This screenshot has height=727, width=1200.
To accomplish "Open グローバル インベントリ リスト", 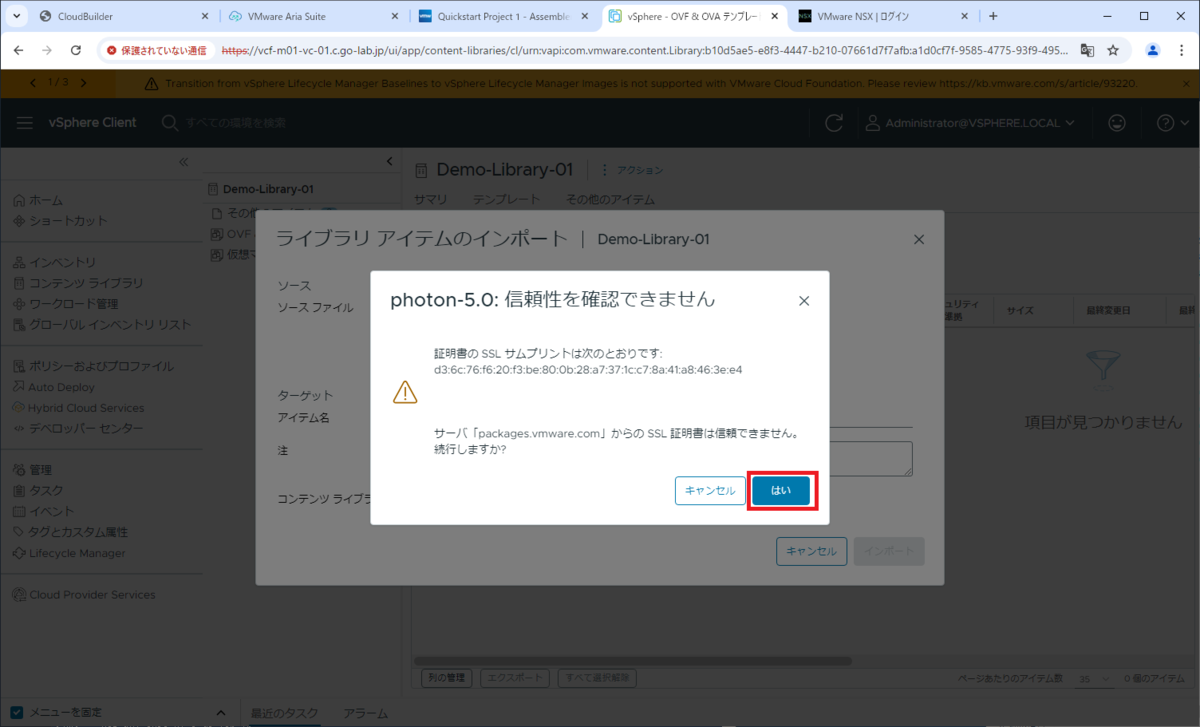I will [x=110, y=325].
